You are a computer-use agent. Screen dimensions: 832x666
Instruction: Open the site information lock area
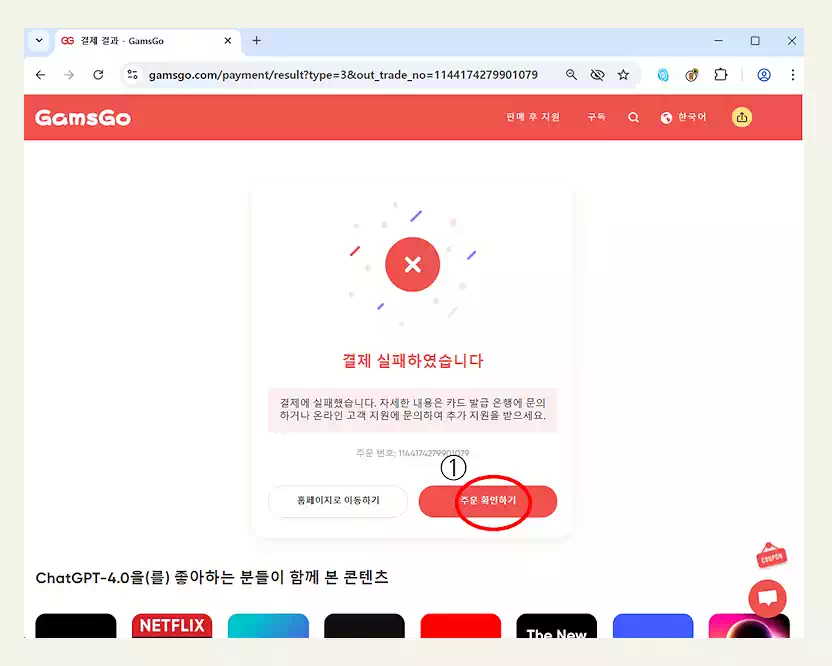(x=133, y=74)
